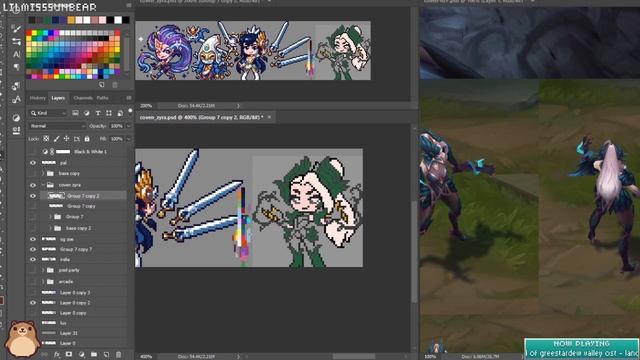Open the Adjustments panel circle icon
This screenshot has width=640, height=360.
click(x=16, y=118)
